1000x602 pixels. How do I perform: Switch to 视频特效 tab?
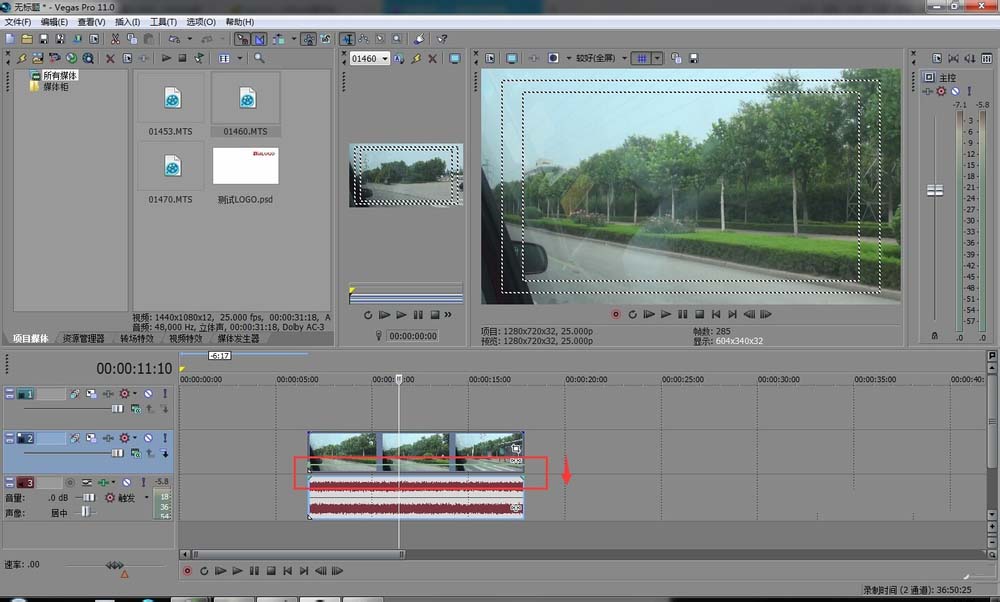tap(186, 339)
